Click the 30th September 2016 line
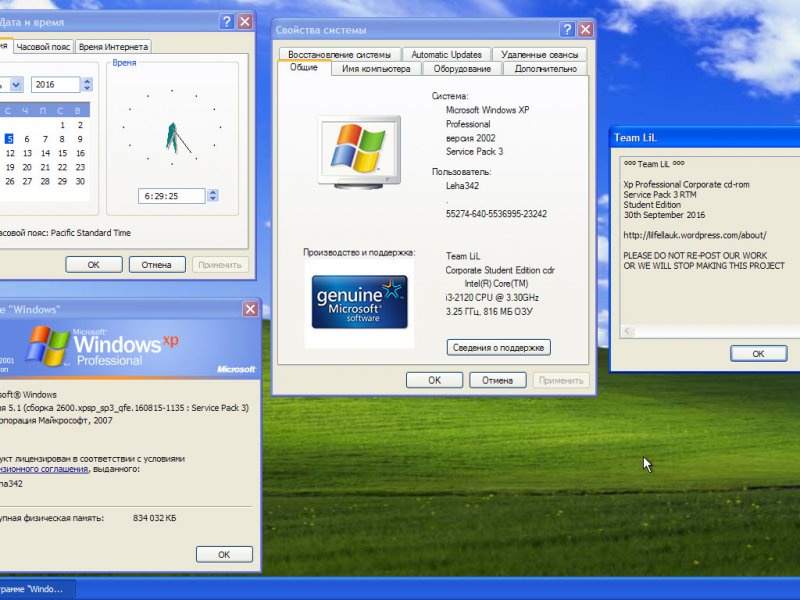 664,215
